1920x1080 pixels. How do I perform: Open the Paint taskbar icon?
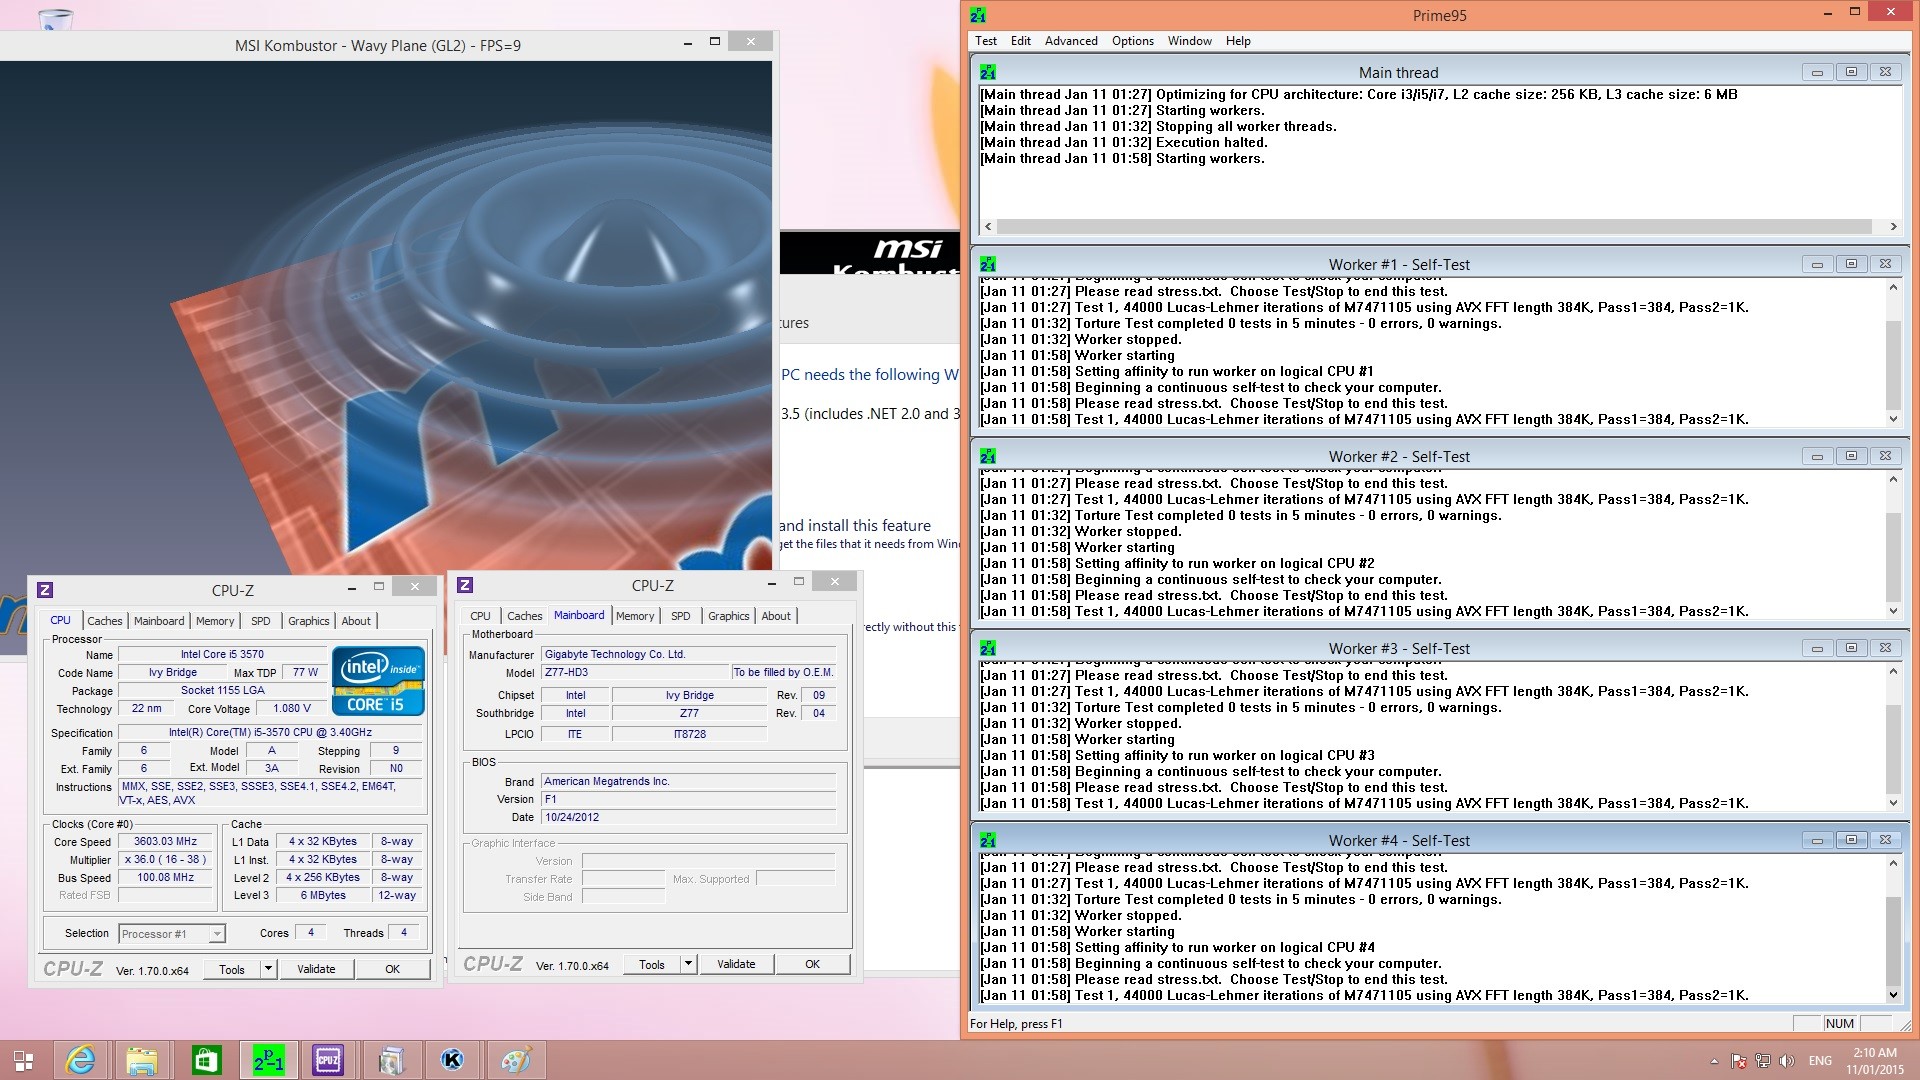[516, 1061]
